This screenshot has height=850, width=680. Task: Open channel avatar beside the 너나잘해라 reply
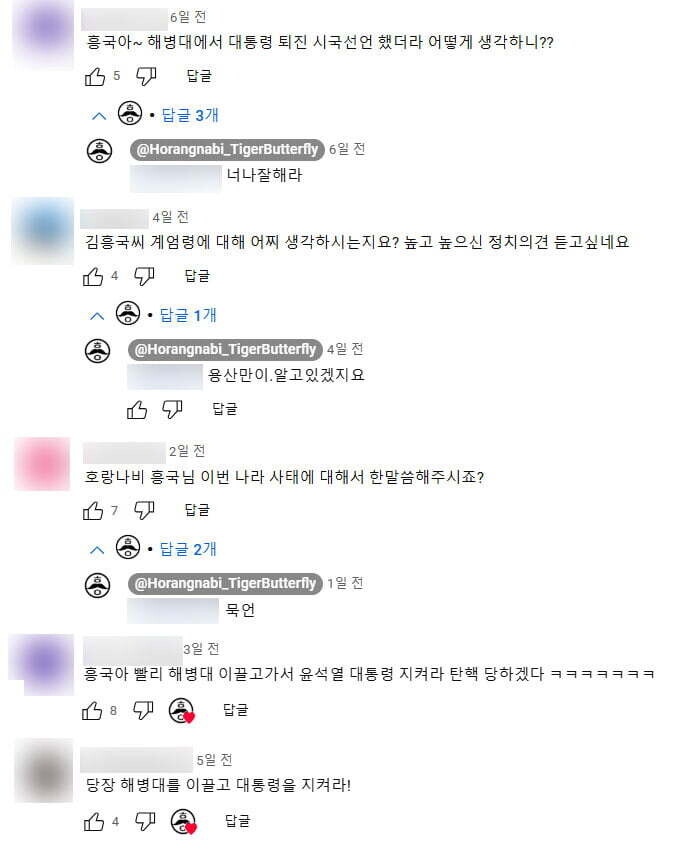tap(100, 151)
